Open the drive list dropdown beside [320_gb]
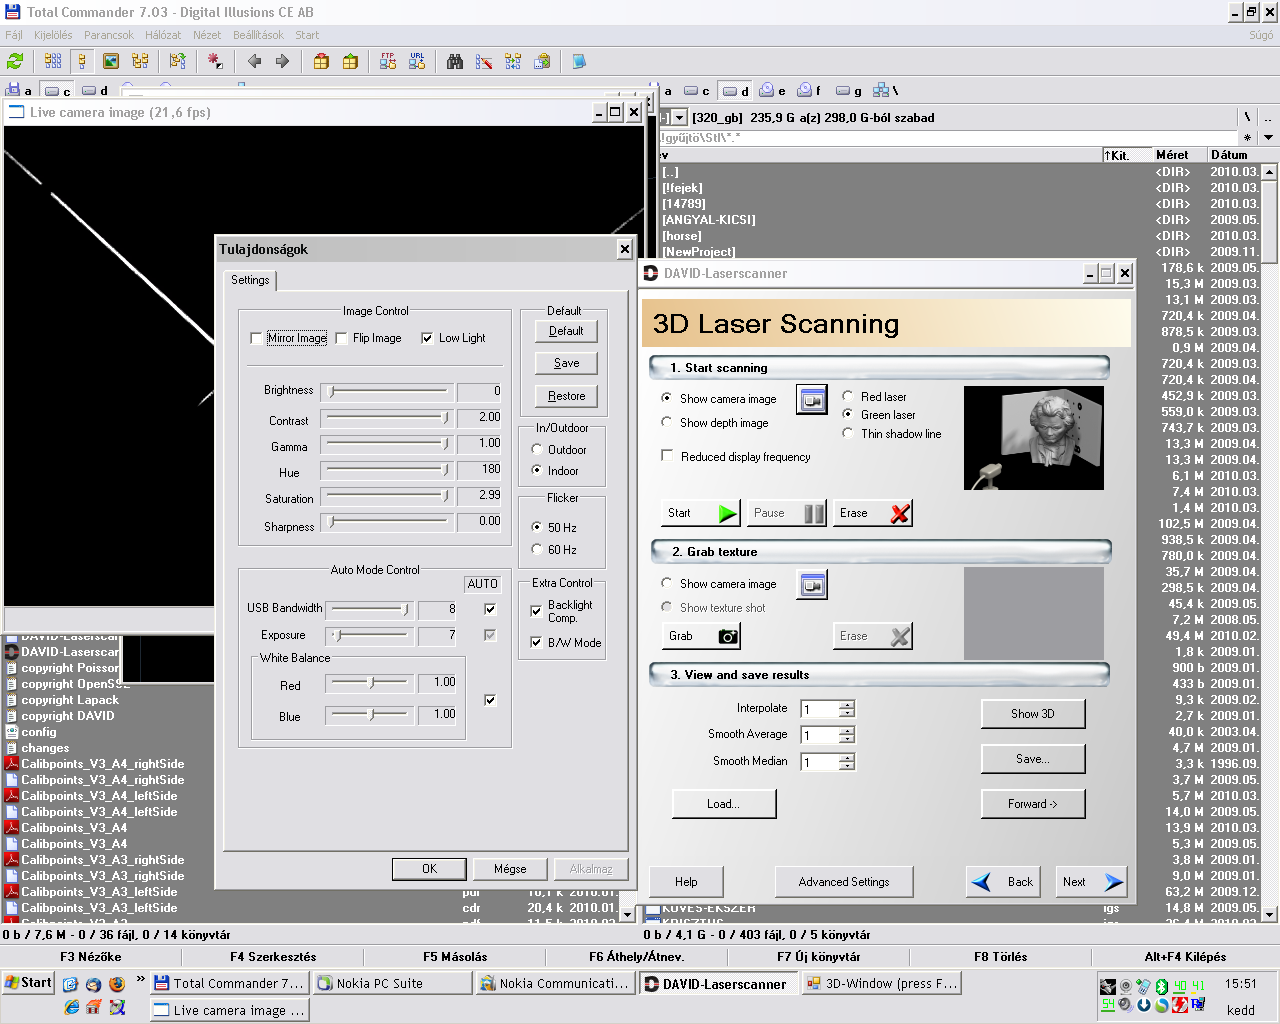Image resolution: width=1280 pixels, height=1024 pixels. pyautogui.click(x=679, y=118)
